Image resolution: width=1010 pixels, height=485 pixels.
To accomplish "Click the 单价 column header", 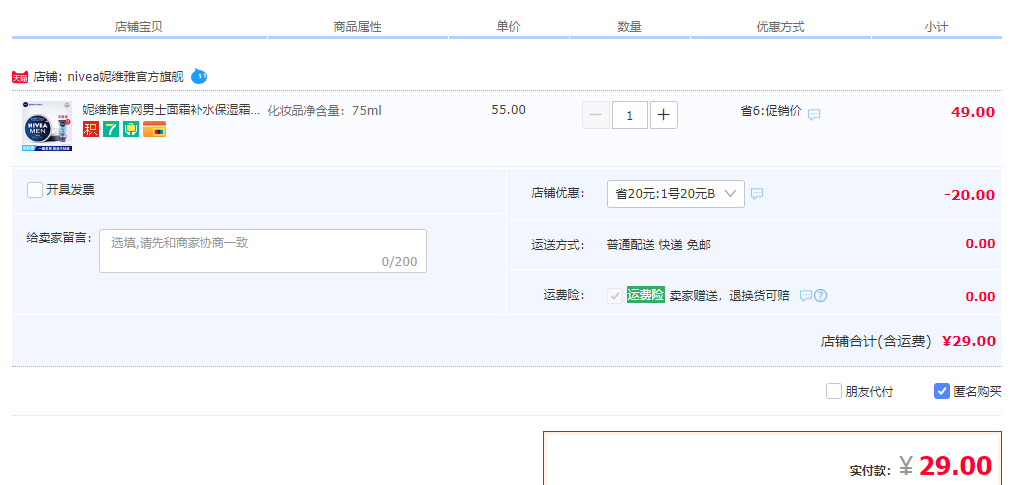I will click(x=508, y=27).
